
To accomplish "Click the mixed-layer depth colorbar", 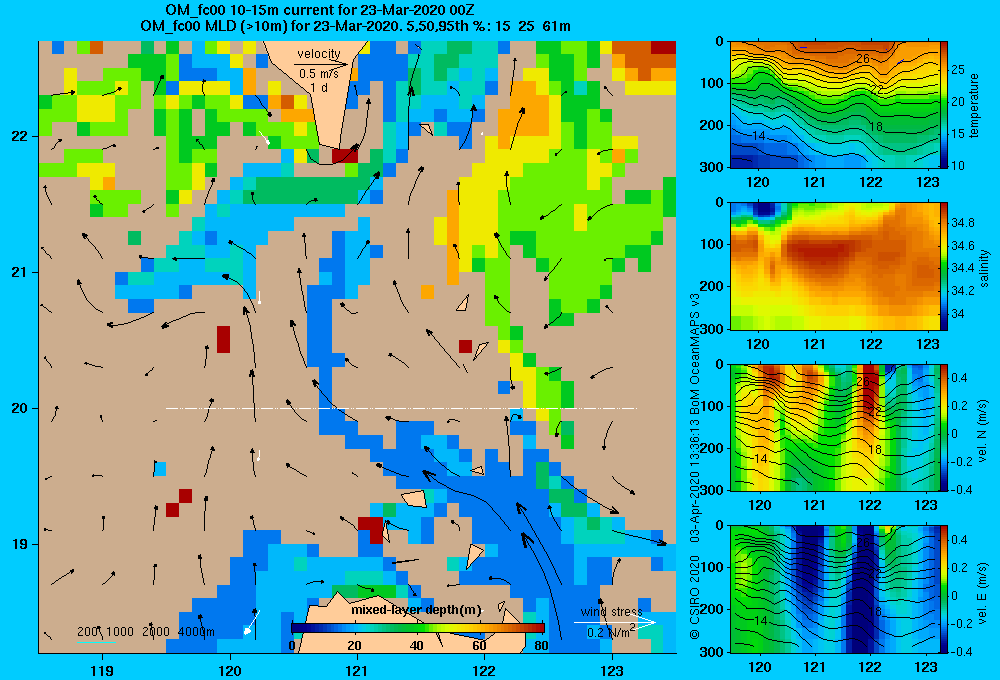I will [418, 627].
